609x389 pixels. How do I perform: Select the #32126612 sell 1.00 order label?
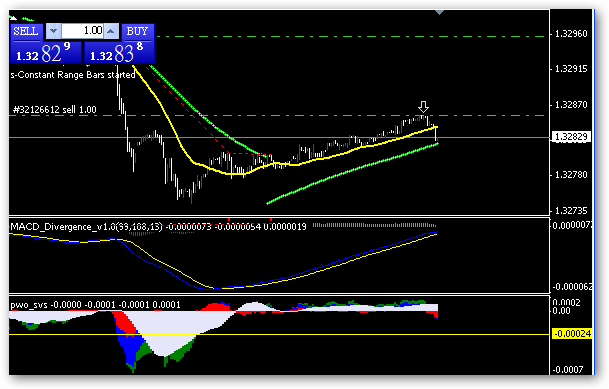coord(55,110)
